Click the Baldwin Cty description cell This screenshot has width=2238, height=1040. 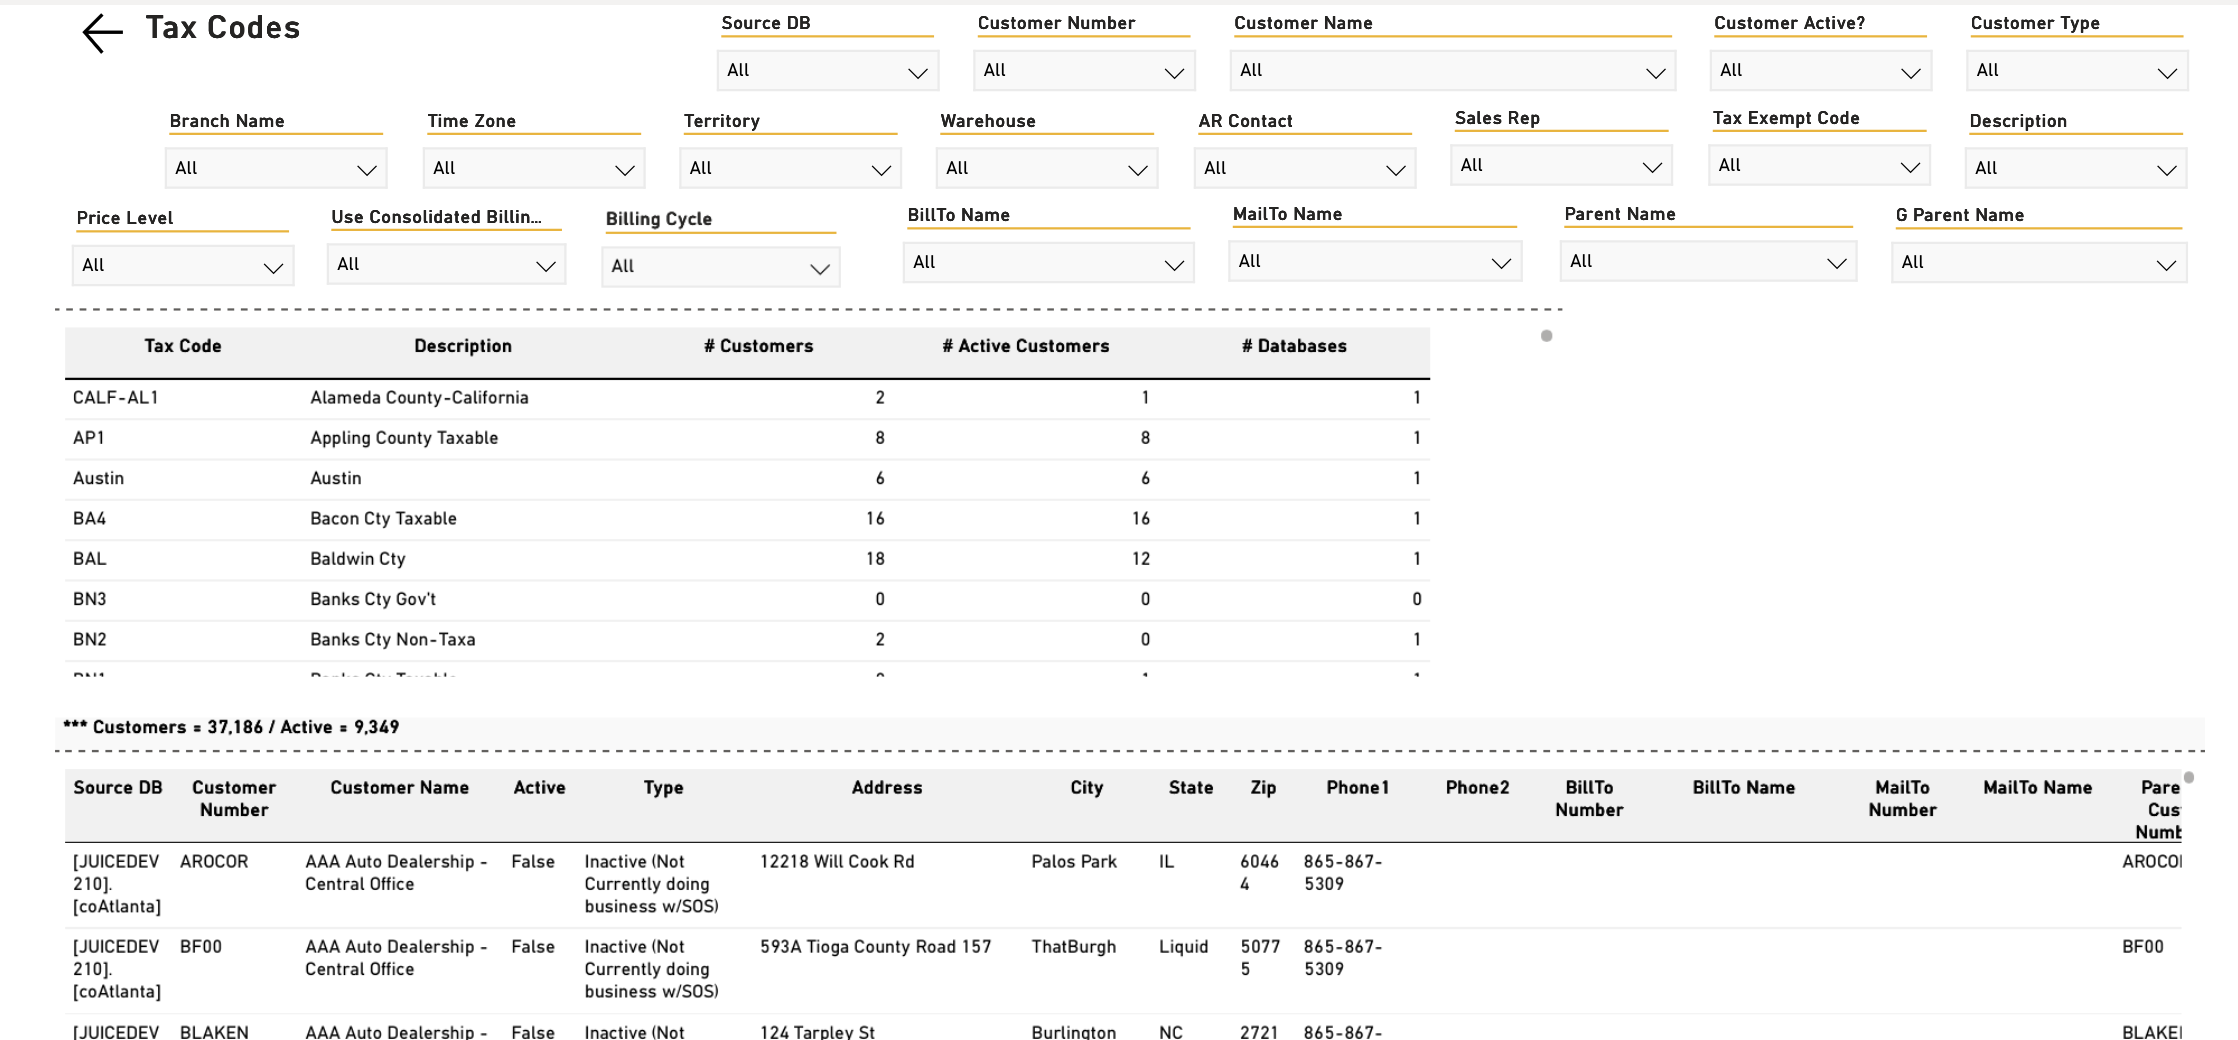[x=358, y=559]
